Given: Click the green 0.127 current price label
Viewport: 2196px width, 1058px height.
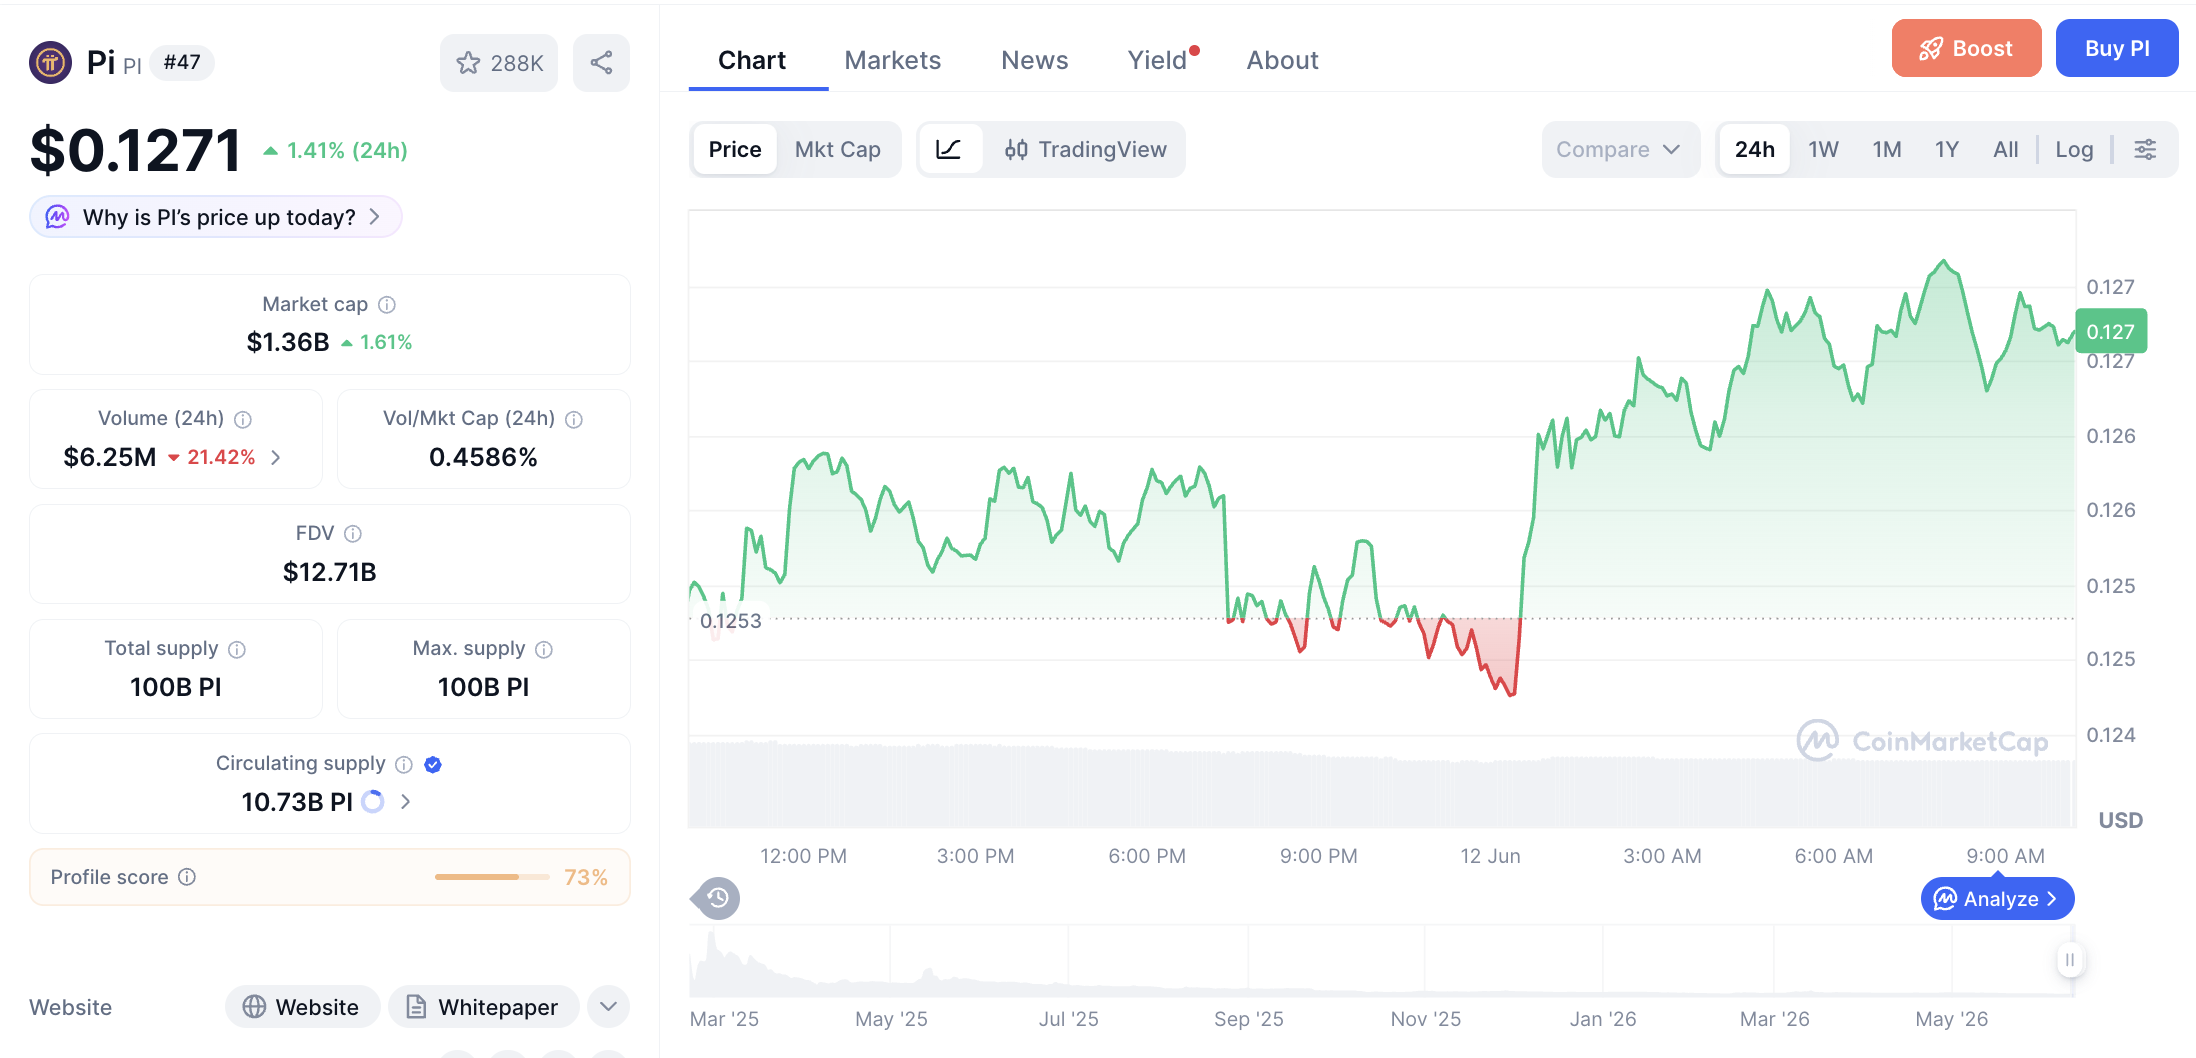Looking at the screenshot, I should click(x=2110, y=331).
